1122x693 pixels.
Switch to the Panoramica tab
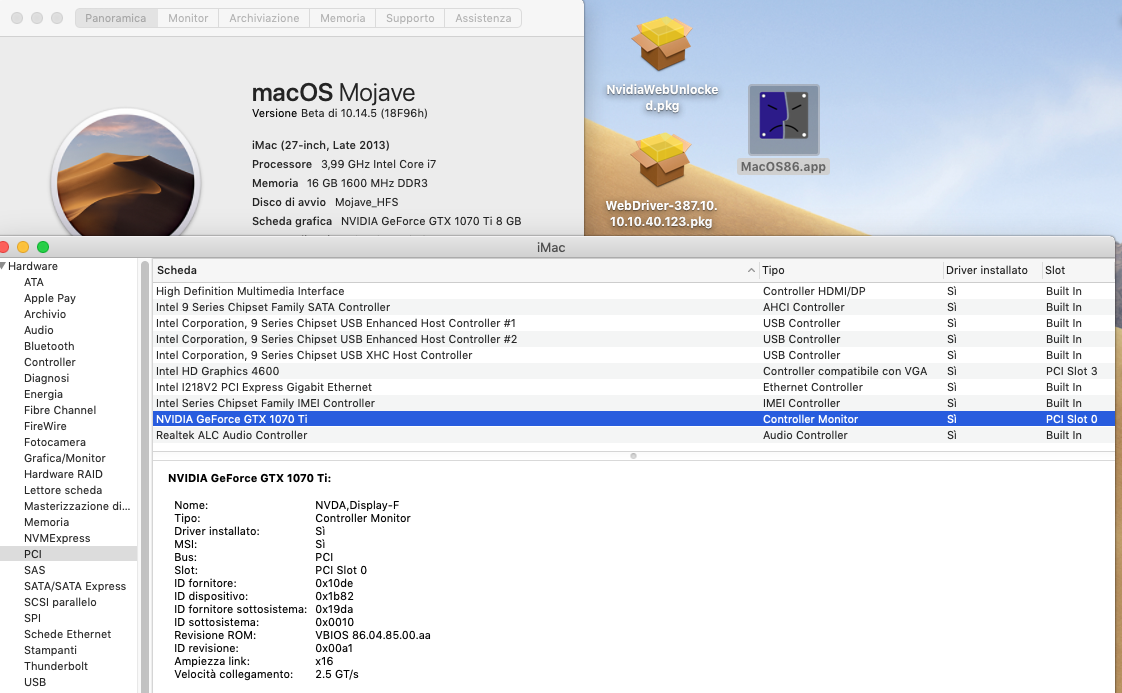(x=116, y=18)
